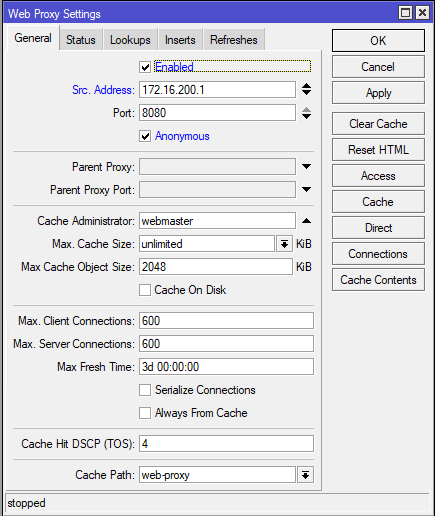Open the Access list

click(x=378, y=176)
